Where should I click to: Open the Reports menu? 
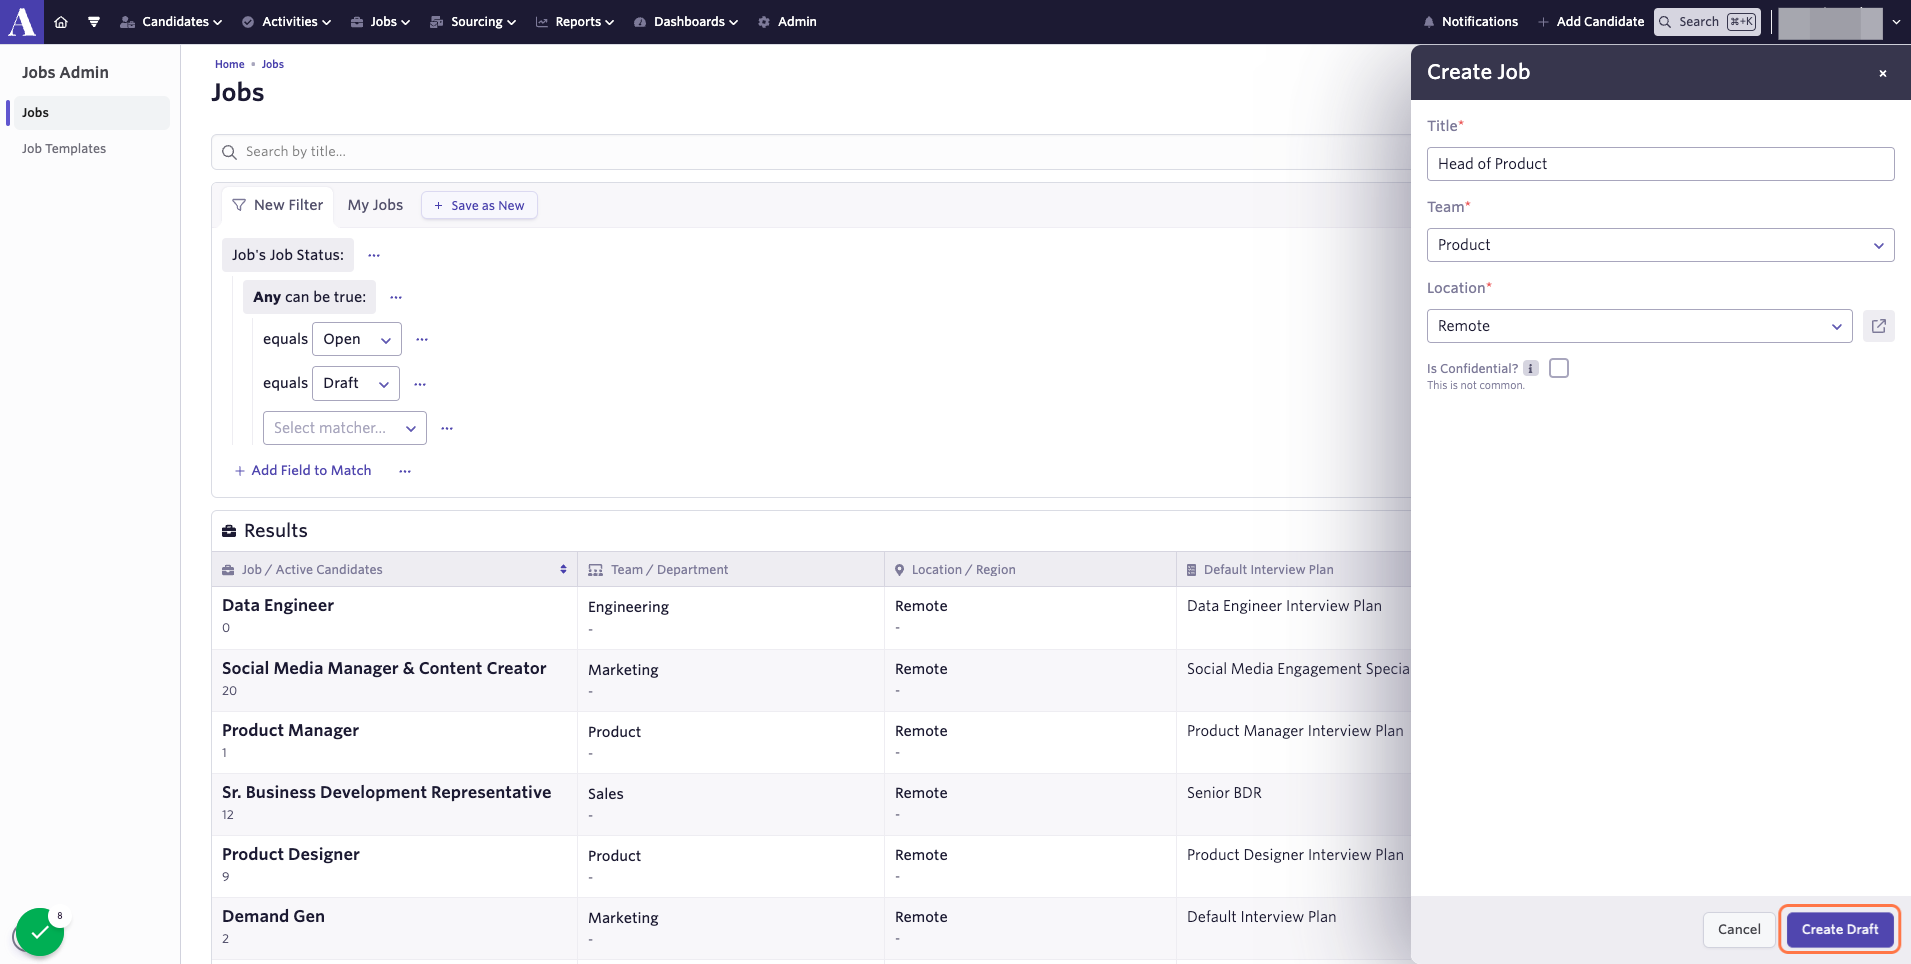tap(575, 22)
